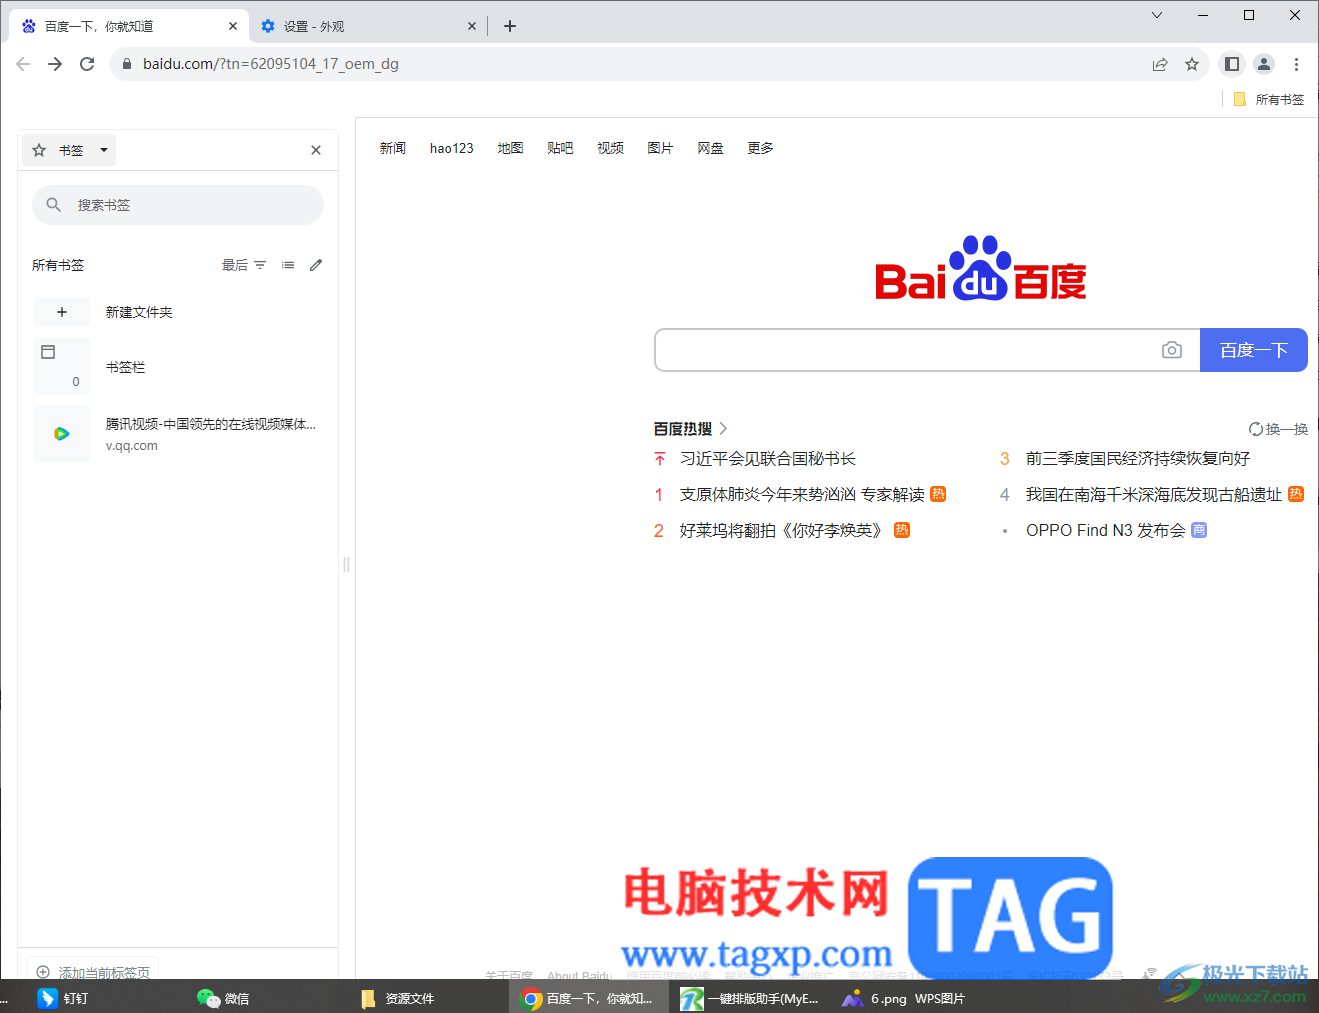Switch to the 百度一下，你就知道 tab
This screenshot has height=1013, width=1319.
(x=128, y=26)
